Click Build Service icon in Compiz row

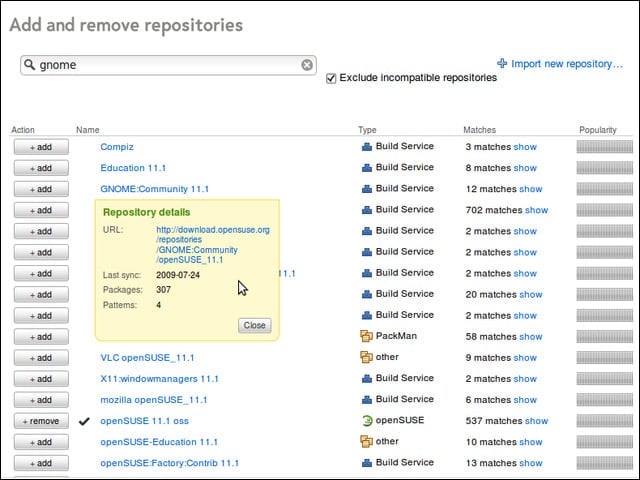pos(367,147)
